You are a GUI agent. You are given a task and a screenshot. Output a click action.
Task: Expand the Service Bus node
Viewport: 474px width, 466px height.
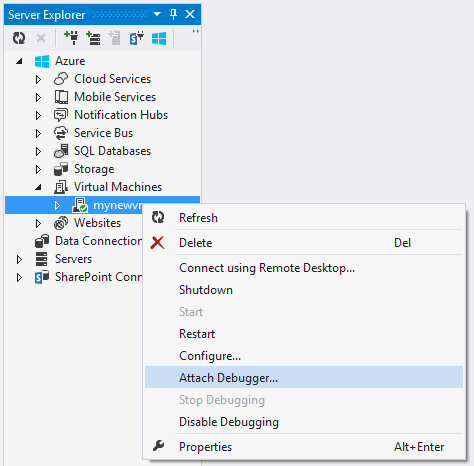(x=38, y=133)
